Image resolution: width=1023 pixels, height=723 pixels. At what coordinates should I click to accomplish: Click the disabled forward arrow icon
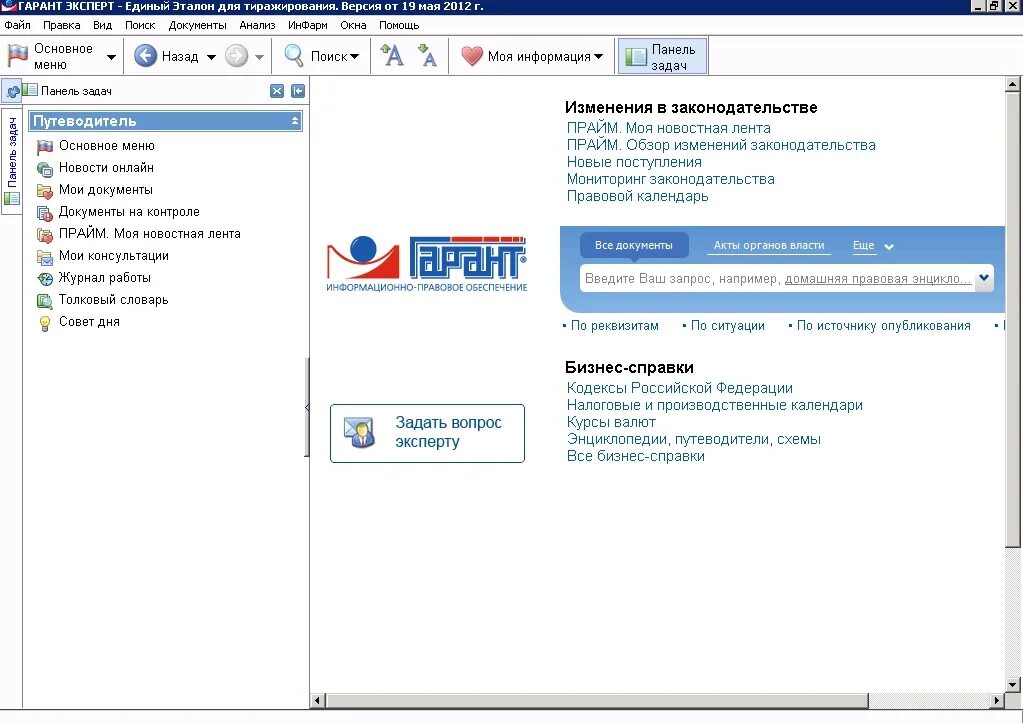pos(236,56)
